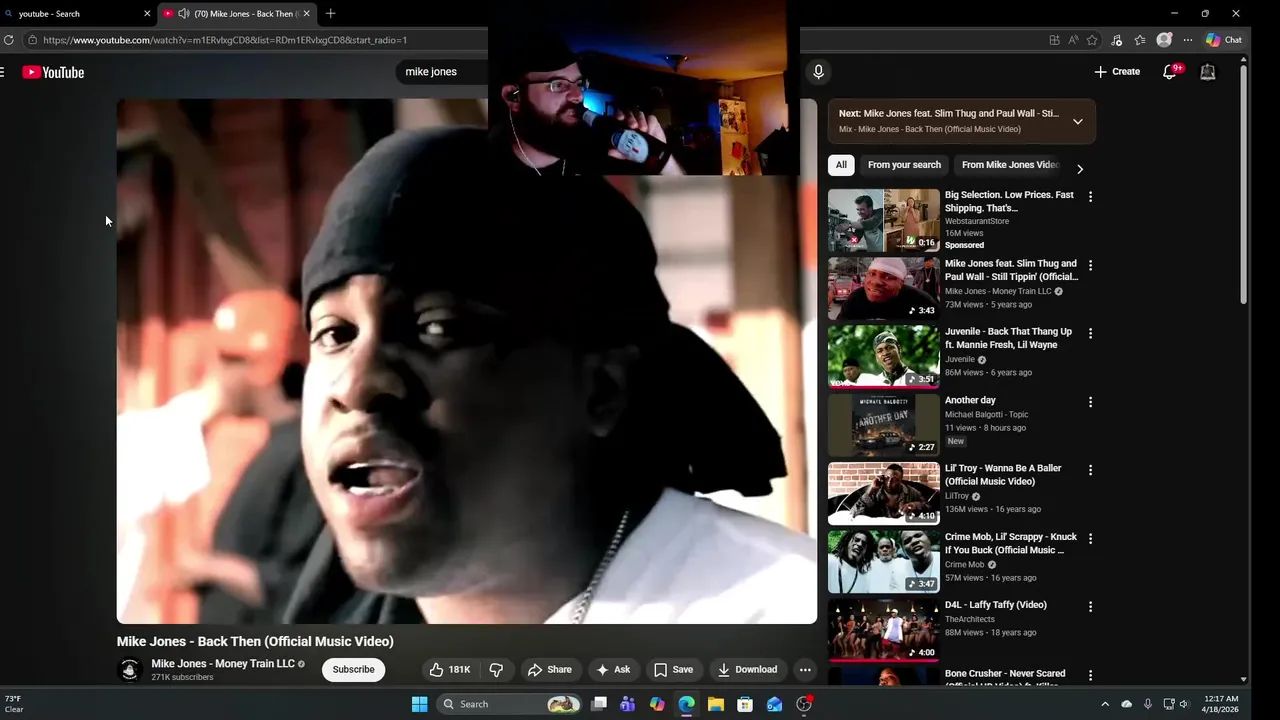
Task: Open options menu for Still Tippin' video
Action: 1090,265
